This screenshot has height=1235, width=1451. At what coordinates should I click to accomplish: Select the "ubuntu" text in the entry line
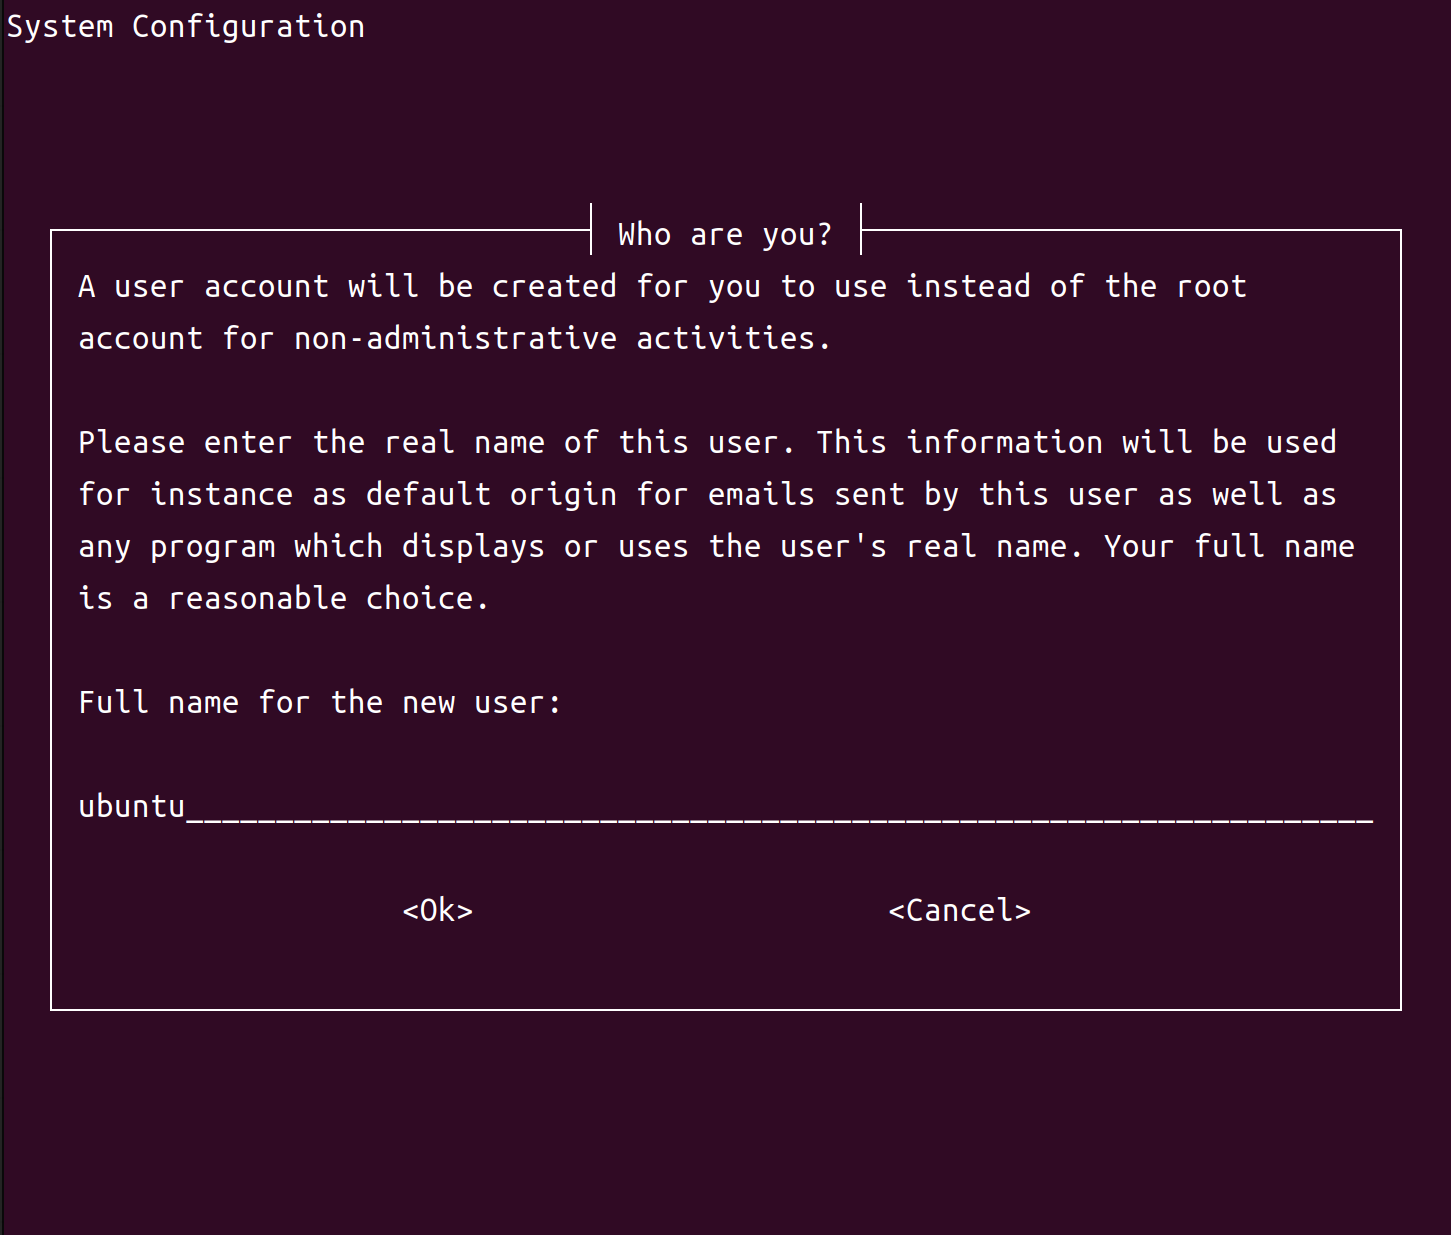coord(131,805)
